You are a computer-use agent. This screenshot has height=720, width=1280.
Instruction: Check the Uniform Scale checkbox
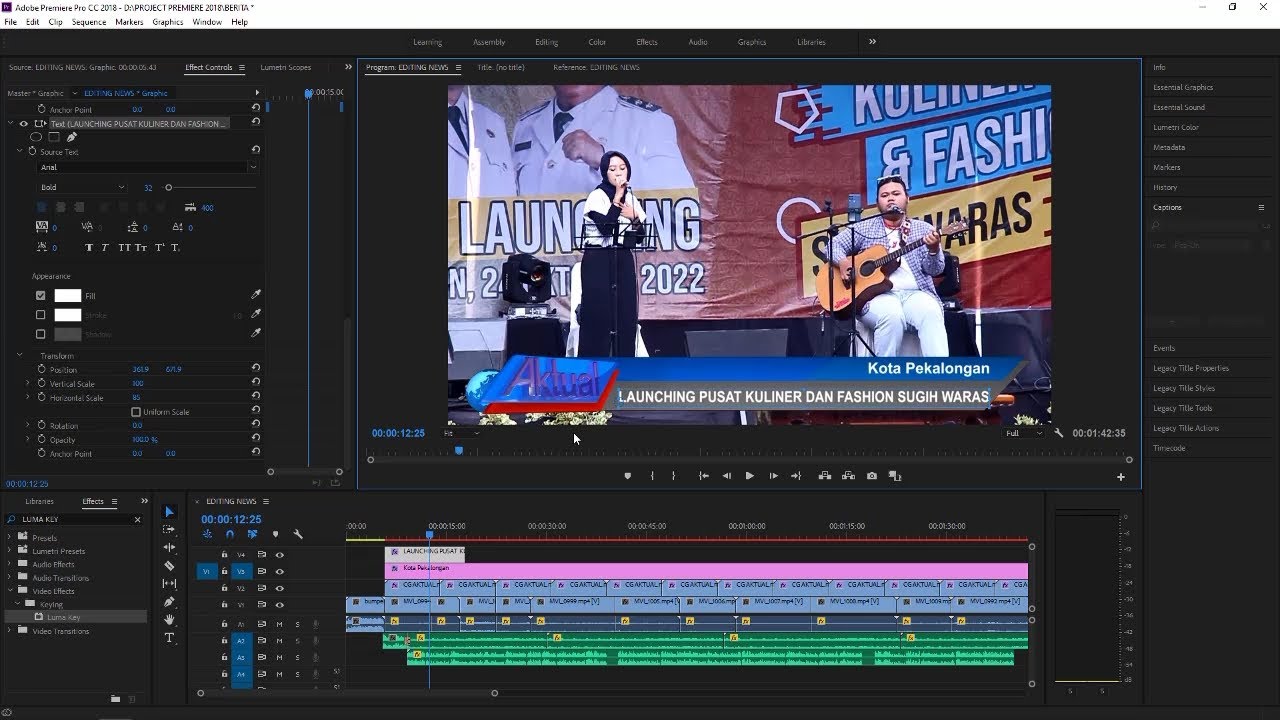pos(136,412)
